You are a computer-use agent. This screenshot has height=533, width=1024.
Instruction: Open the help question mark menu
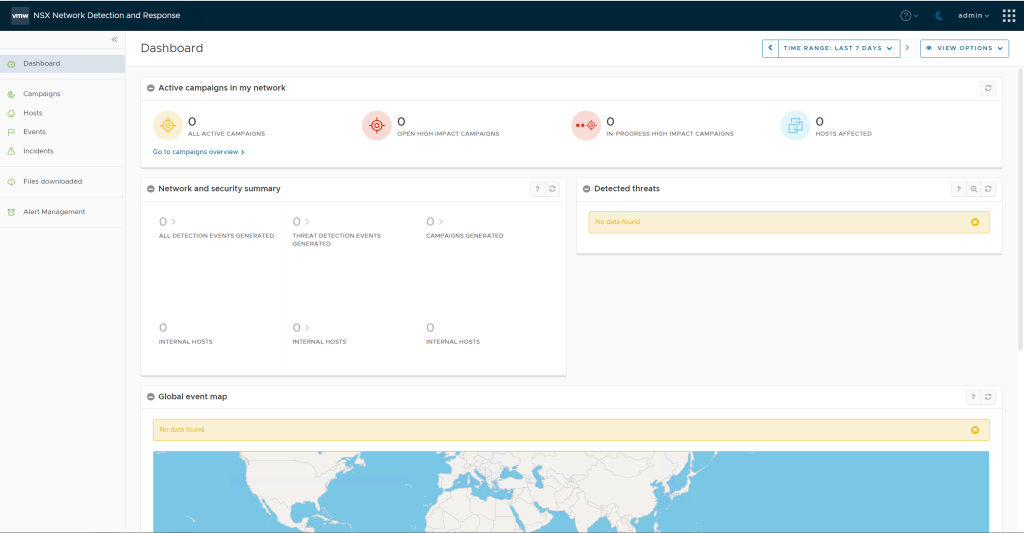point(908,16)
